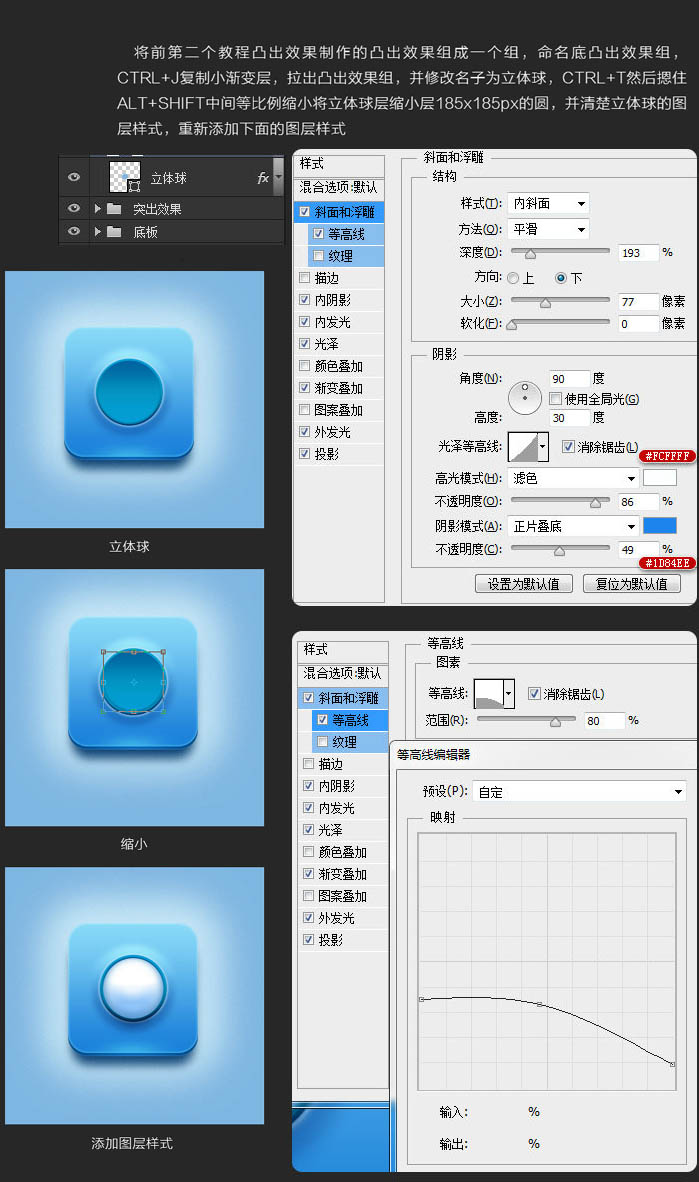The width and height of the screenshot is (699, 1182).
Task: Click the 大小 slider handle
Action: 545,302
